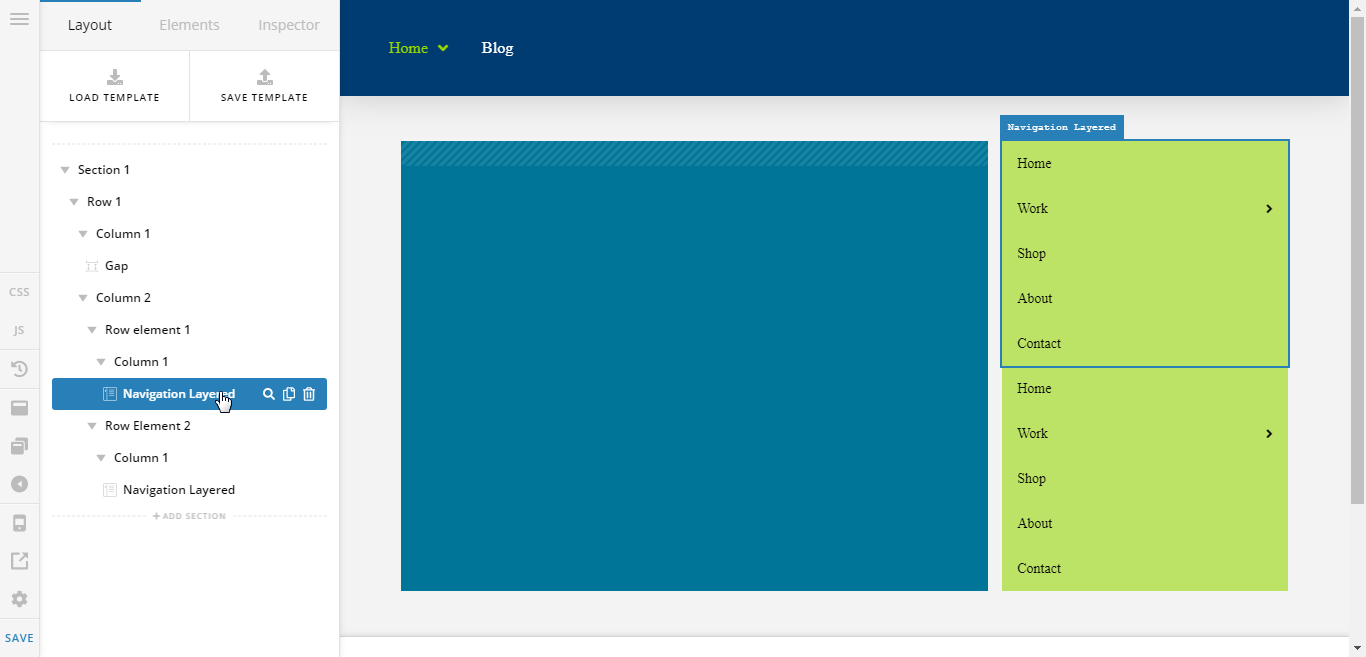
Task: Open the undo history clock icon
Action: pos(19,369)
